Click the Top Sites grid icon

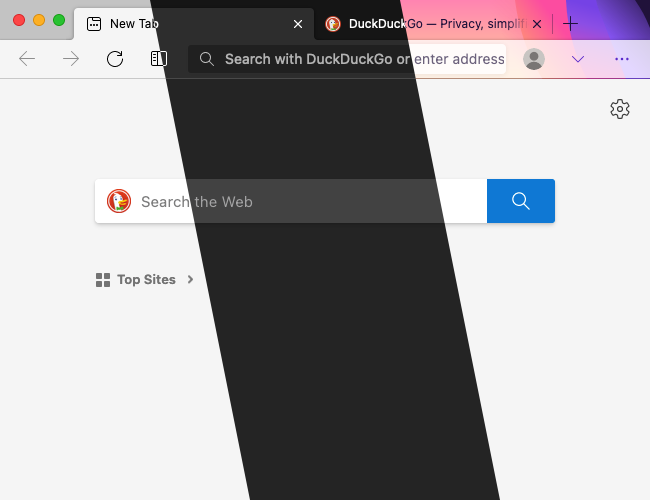(x=103, y=280)
